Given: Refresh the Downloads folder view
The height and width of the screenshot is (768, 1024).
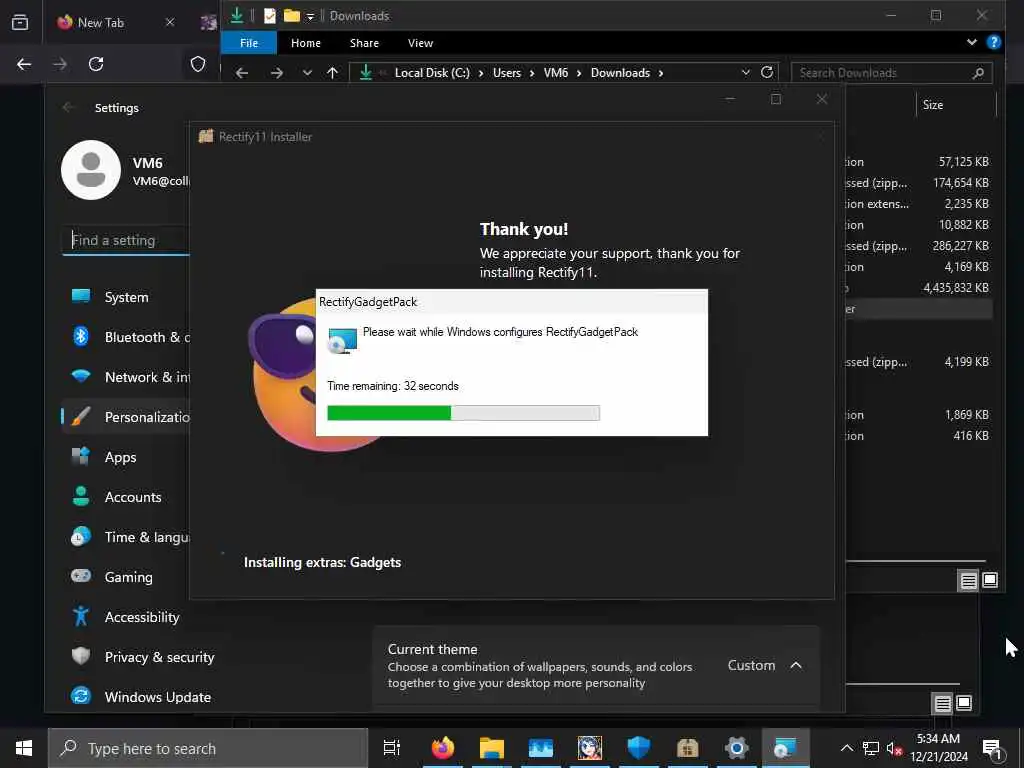Looking at the screenshot, I should pos(767,72).
